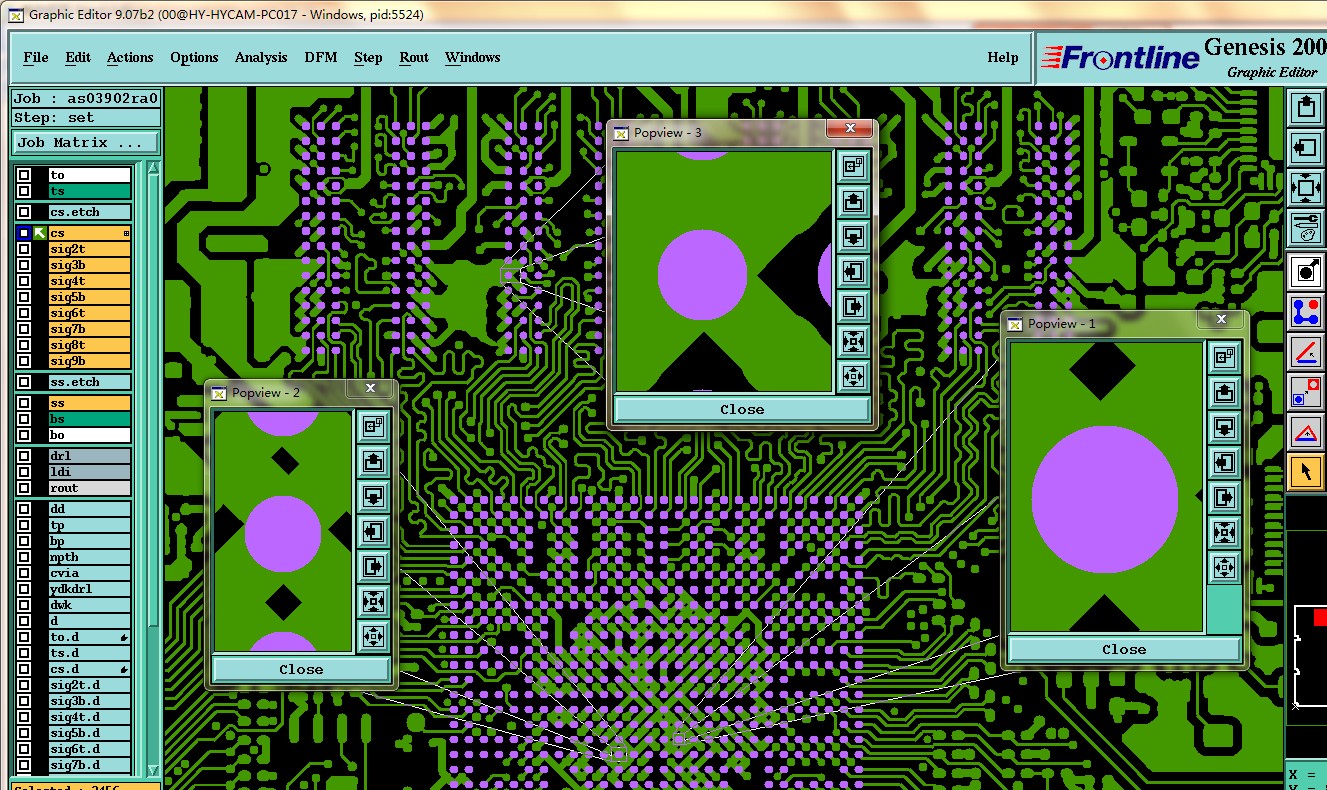Select the ydkdrl layer name
The width and height of the screenshot is (1327, 790).
(90, 589)
